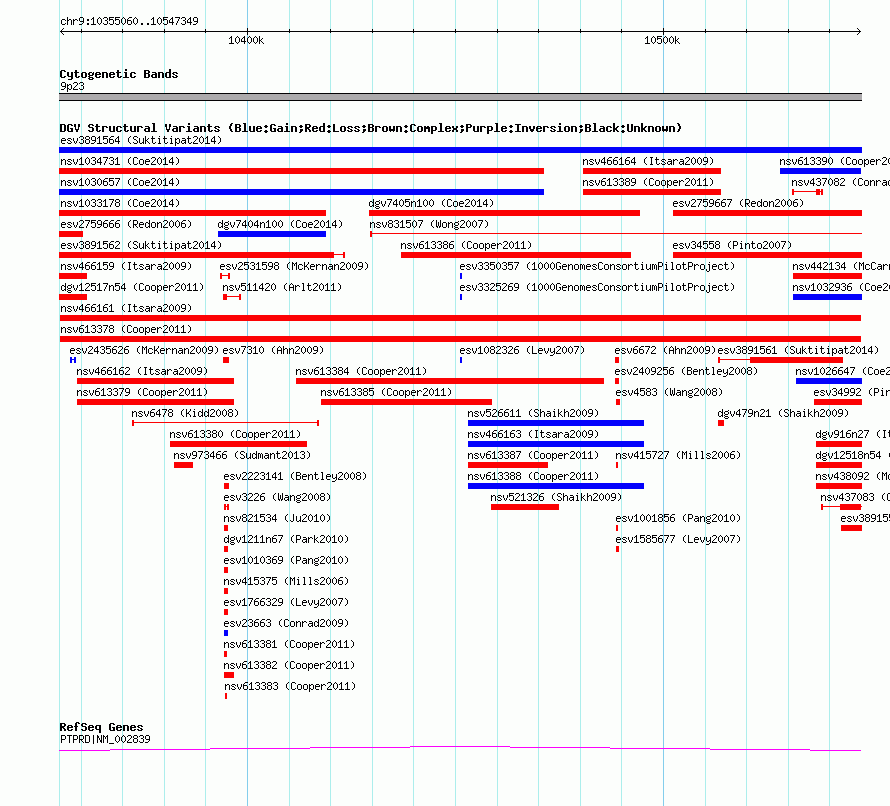Click the nsv466159 (Itsara2009) label
This screenshot has width=890, height=806.
[126, 266]
